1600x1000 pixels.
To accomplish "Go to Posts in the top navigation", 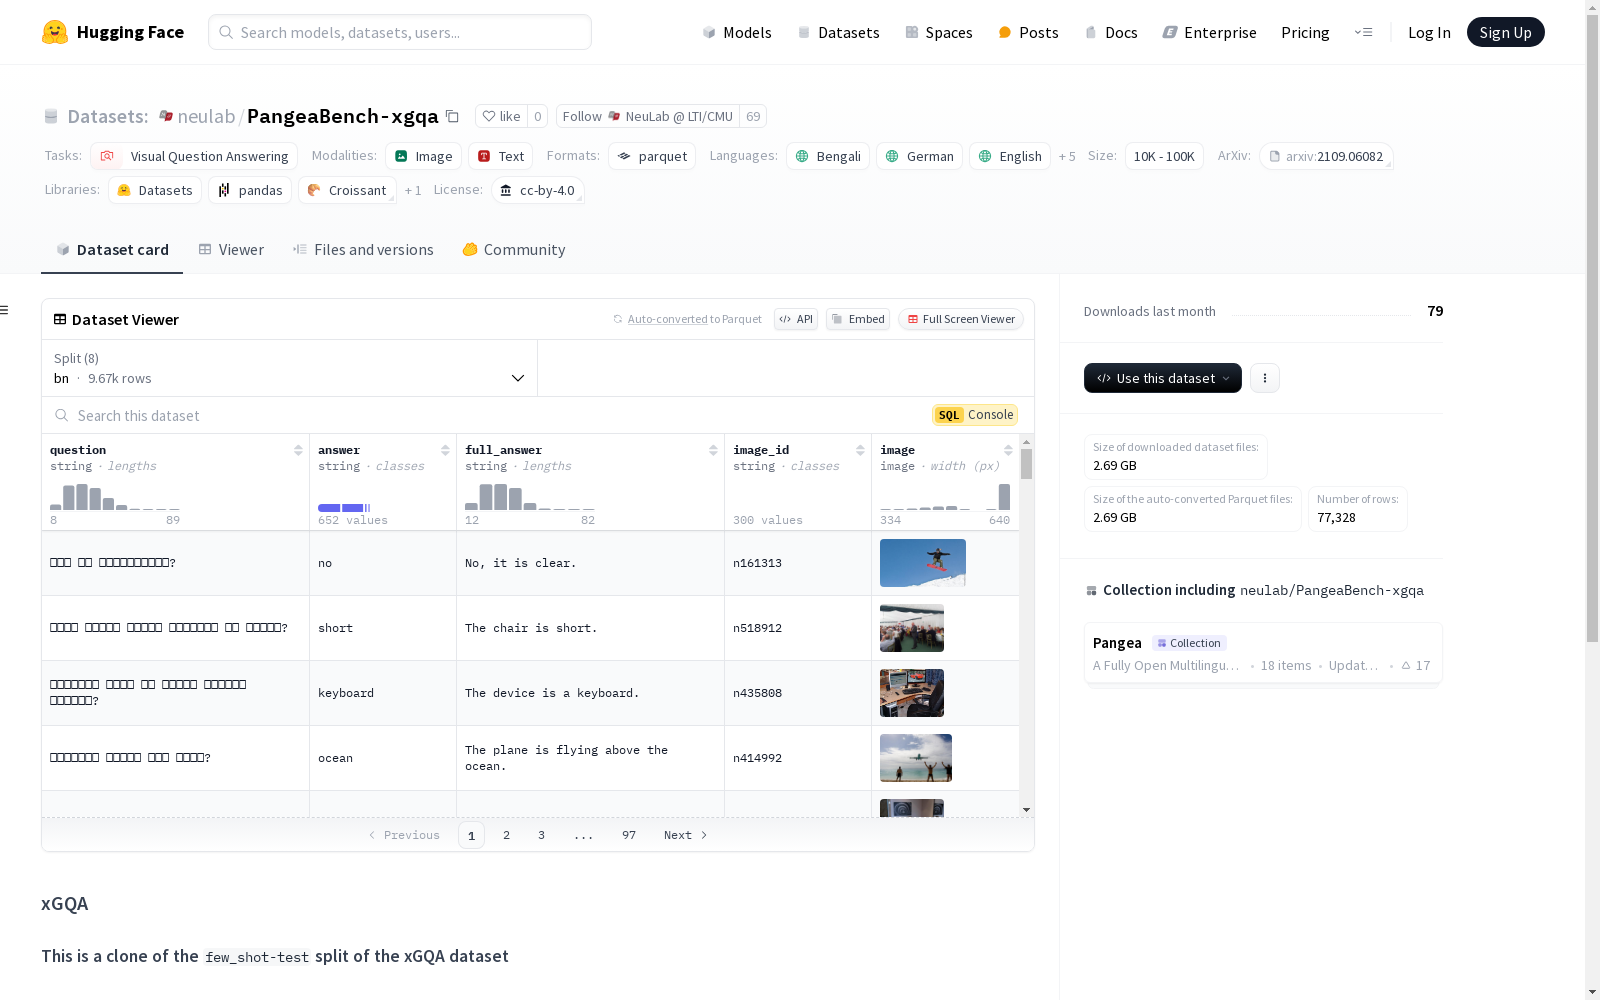I will tap(1028, 32).
